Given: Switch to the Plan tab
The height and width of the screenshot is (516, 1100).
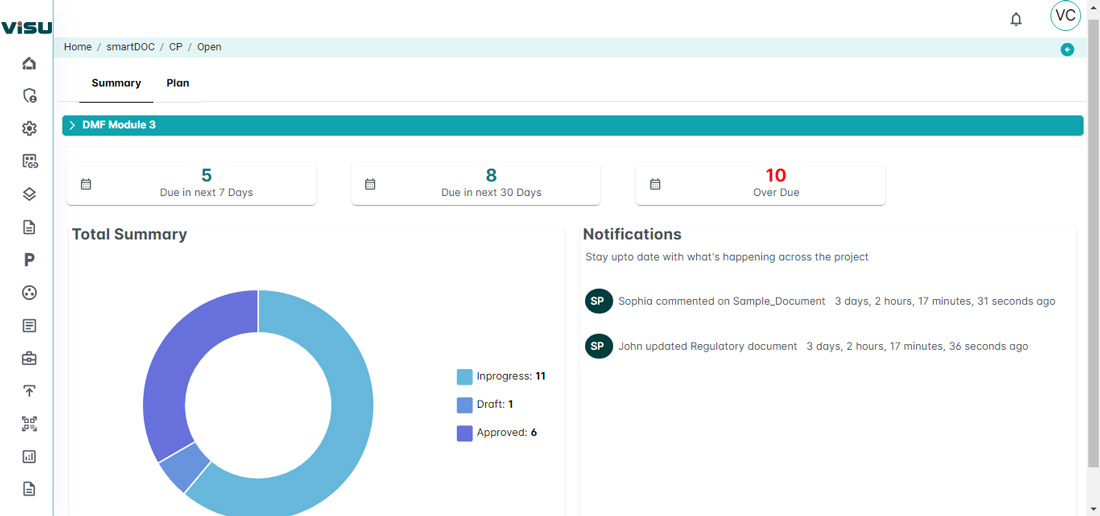Looking at the screenshot, I should coord(177,83).
